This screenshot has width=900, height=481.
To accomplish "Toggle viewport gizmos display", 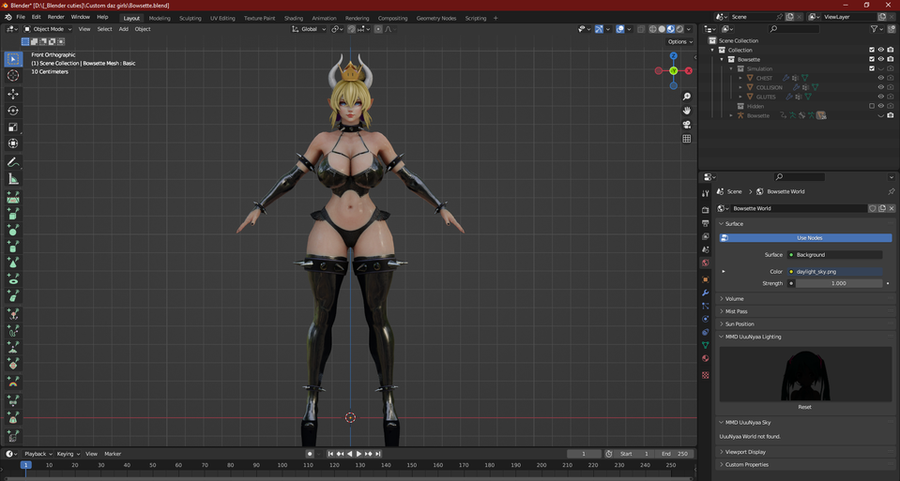I will click(599, 29).
